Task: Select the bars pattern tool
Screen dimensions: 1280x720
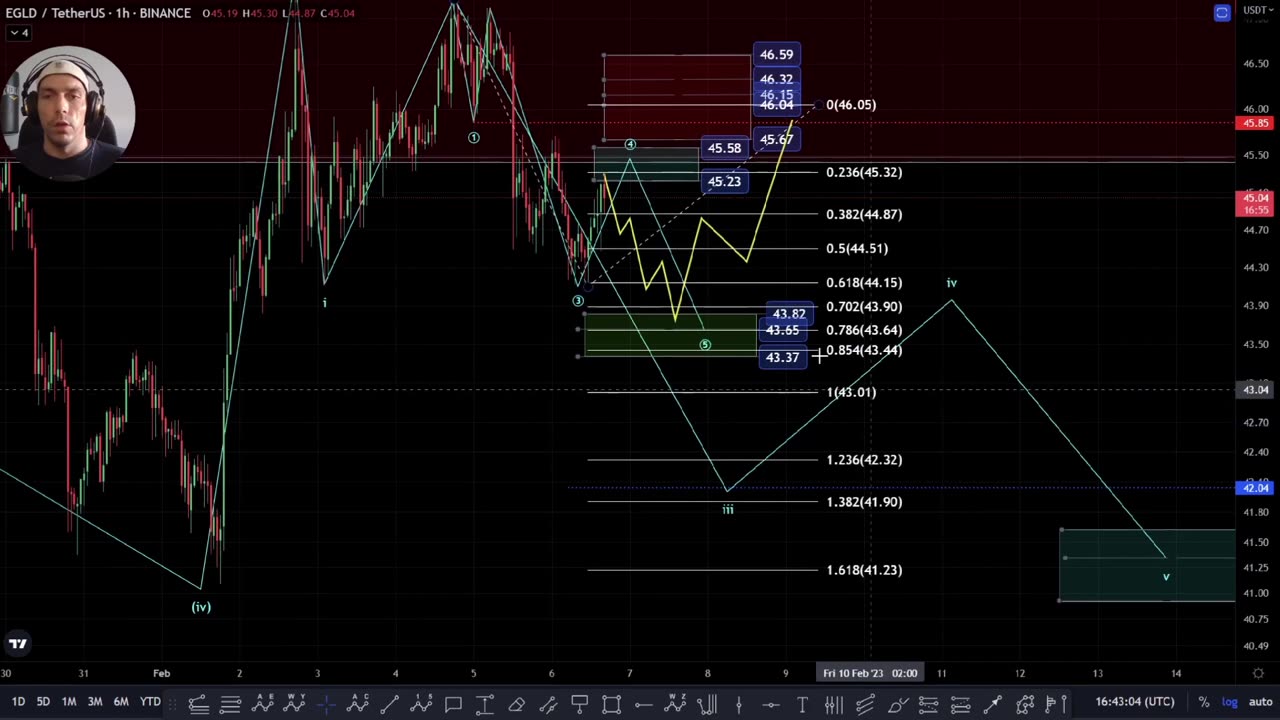Action: (x=707, y=705)
